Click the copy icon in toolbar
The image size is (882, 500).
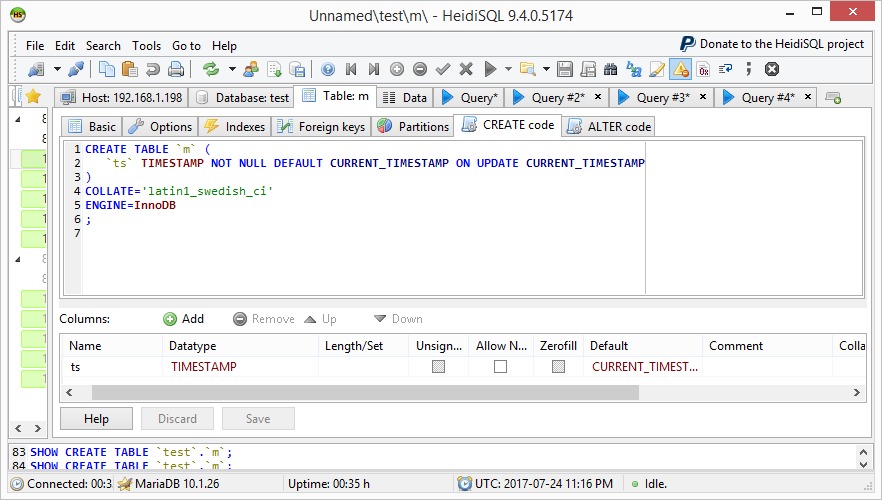point(105,69)
